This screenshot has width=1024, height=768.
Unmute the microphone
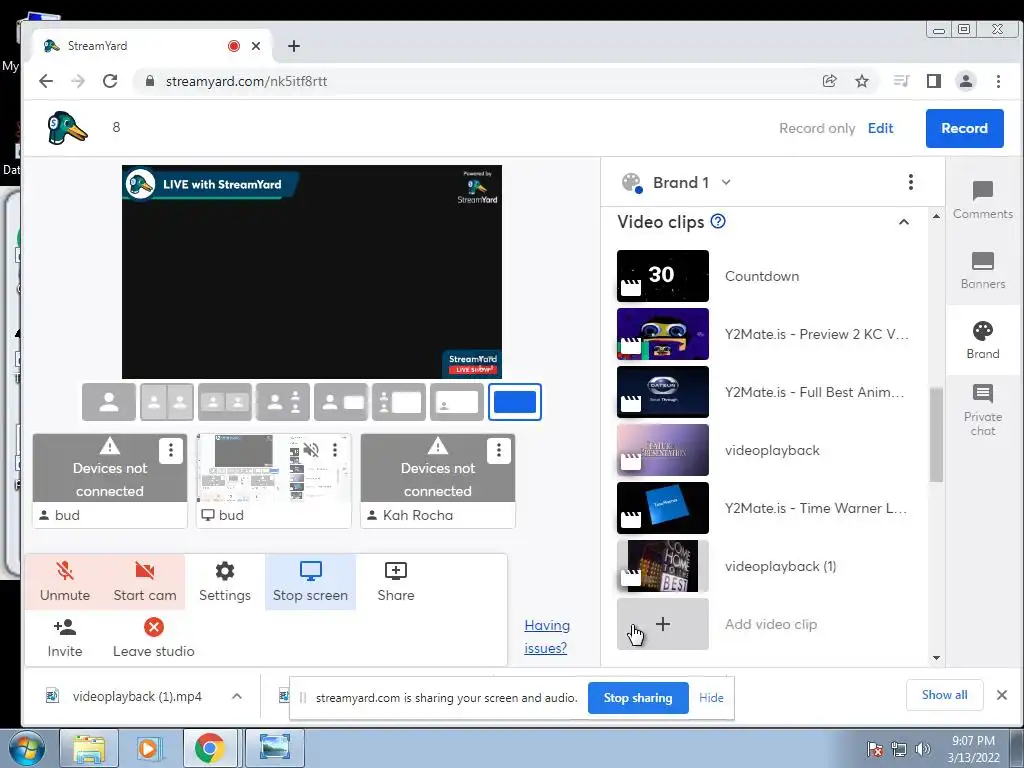click(65, 582)
